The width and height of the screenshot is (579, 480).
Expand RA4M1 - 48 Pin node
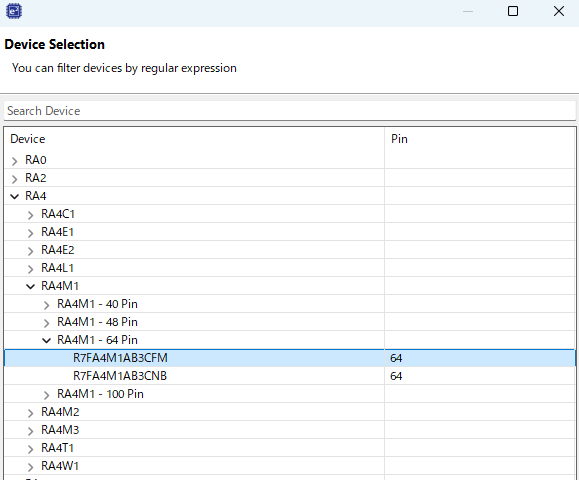pos(47,323)
